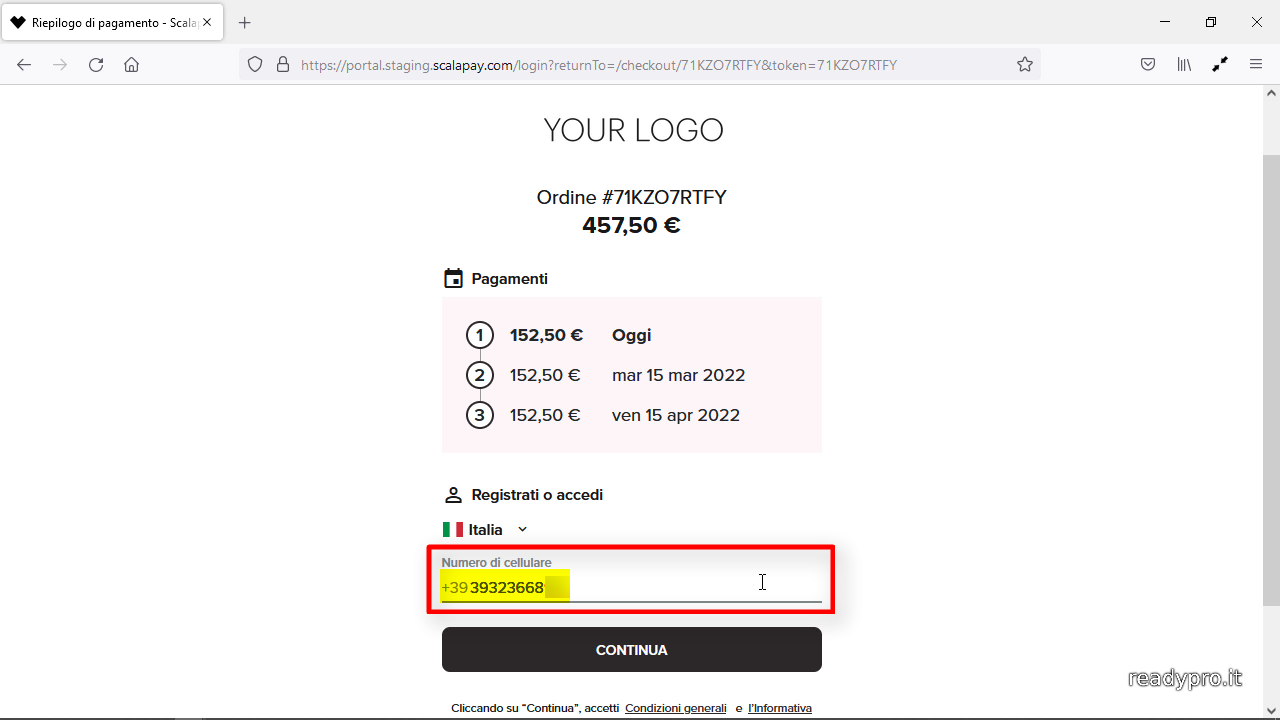Open tracking protection shield icon
1280x720 pixels.
[x=255, y=65]
